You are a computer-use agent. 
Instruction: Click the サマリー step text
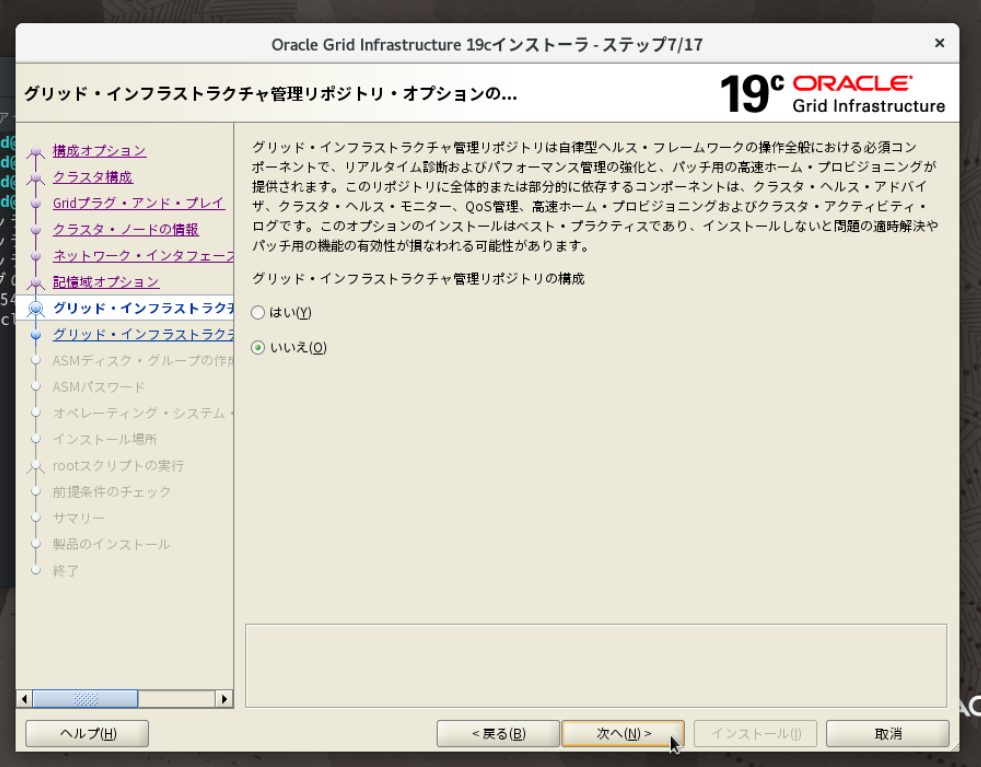tap(78, 519)
